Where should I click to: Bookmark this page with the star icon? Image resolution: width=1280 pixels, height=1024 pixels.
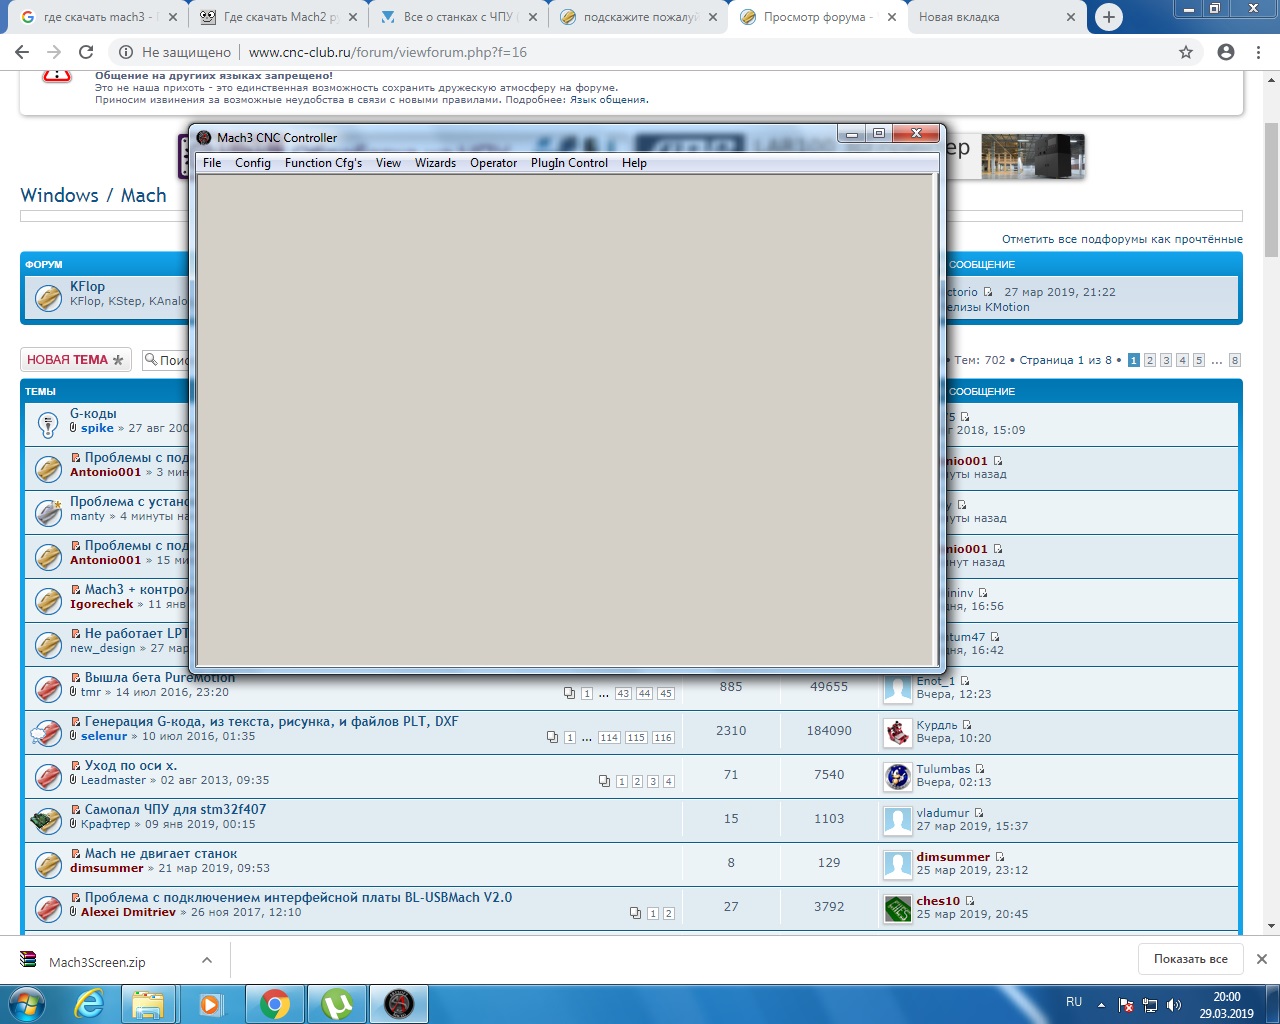click(x=1186, y=52)
